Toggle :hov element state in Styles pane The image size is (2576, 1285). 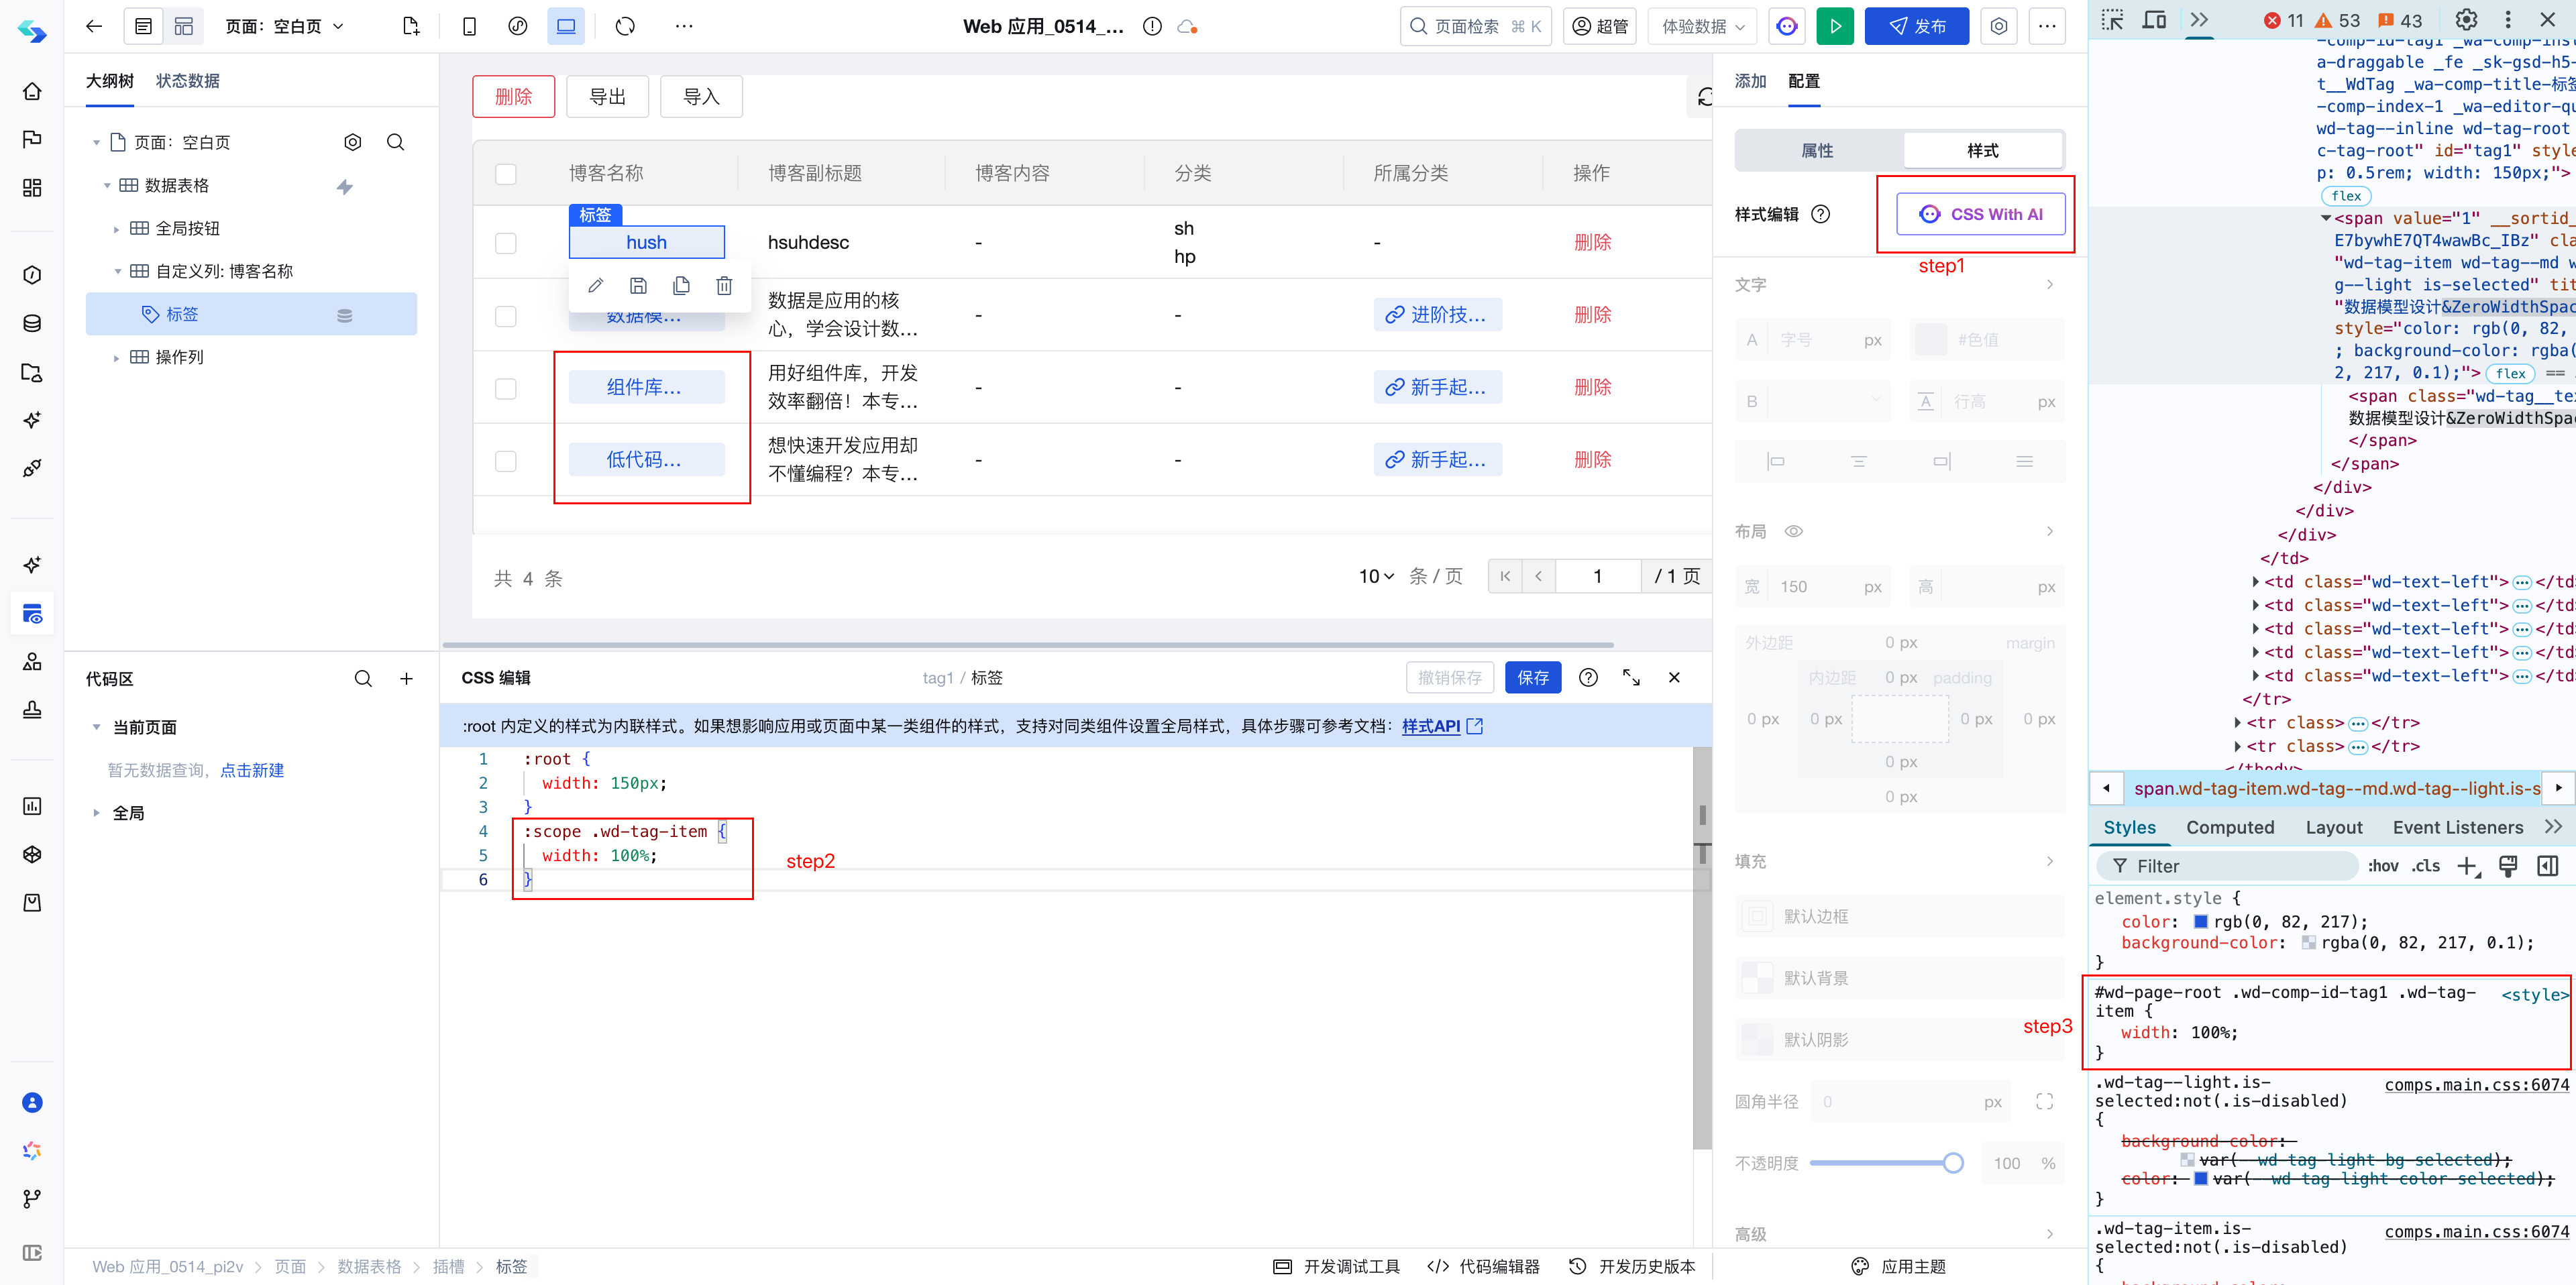click(2383, 866)
